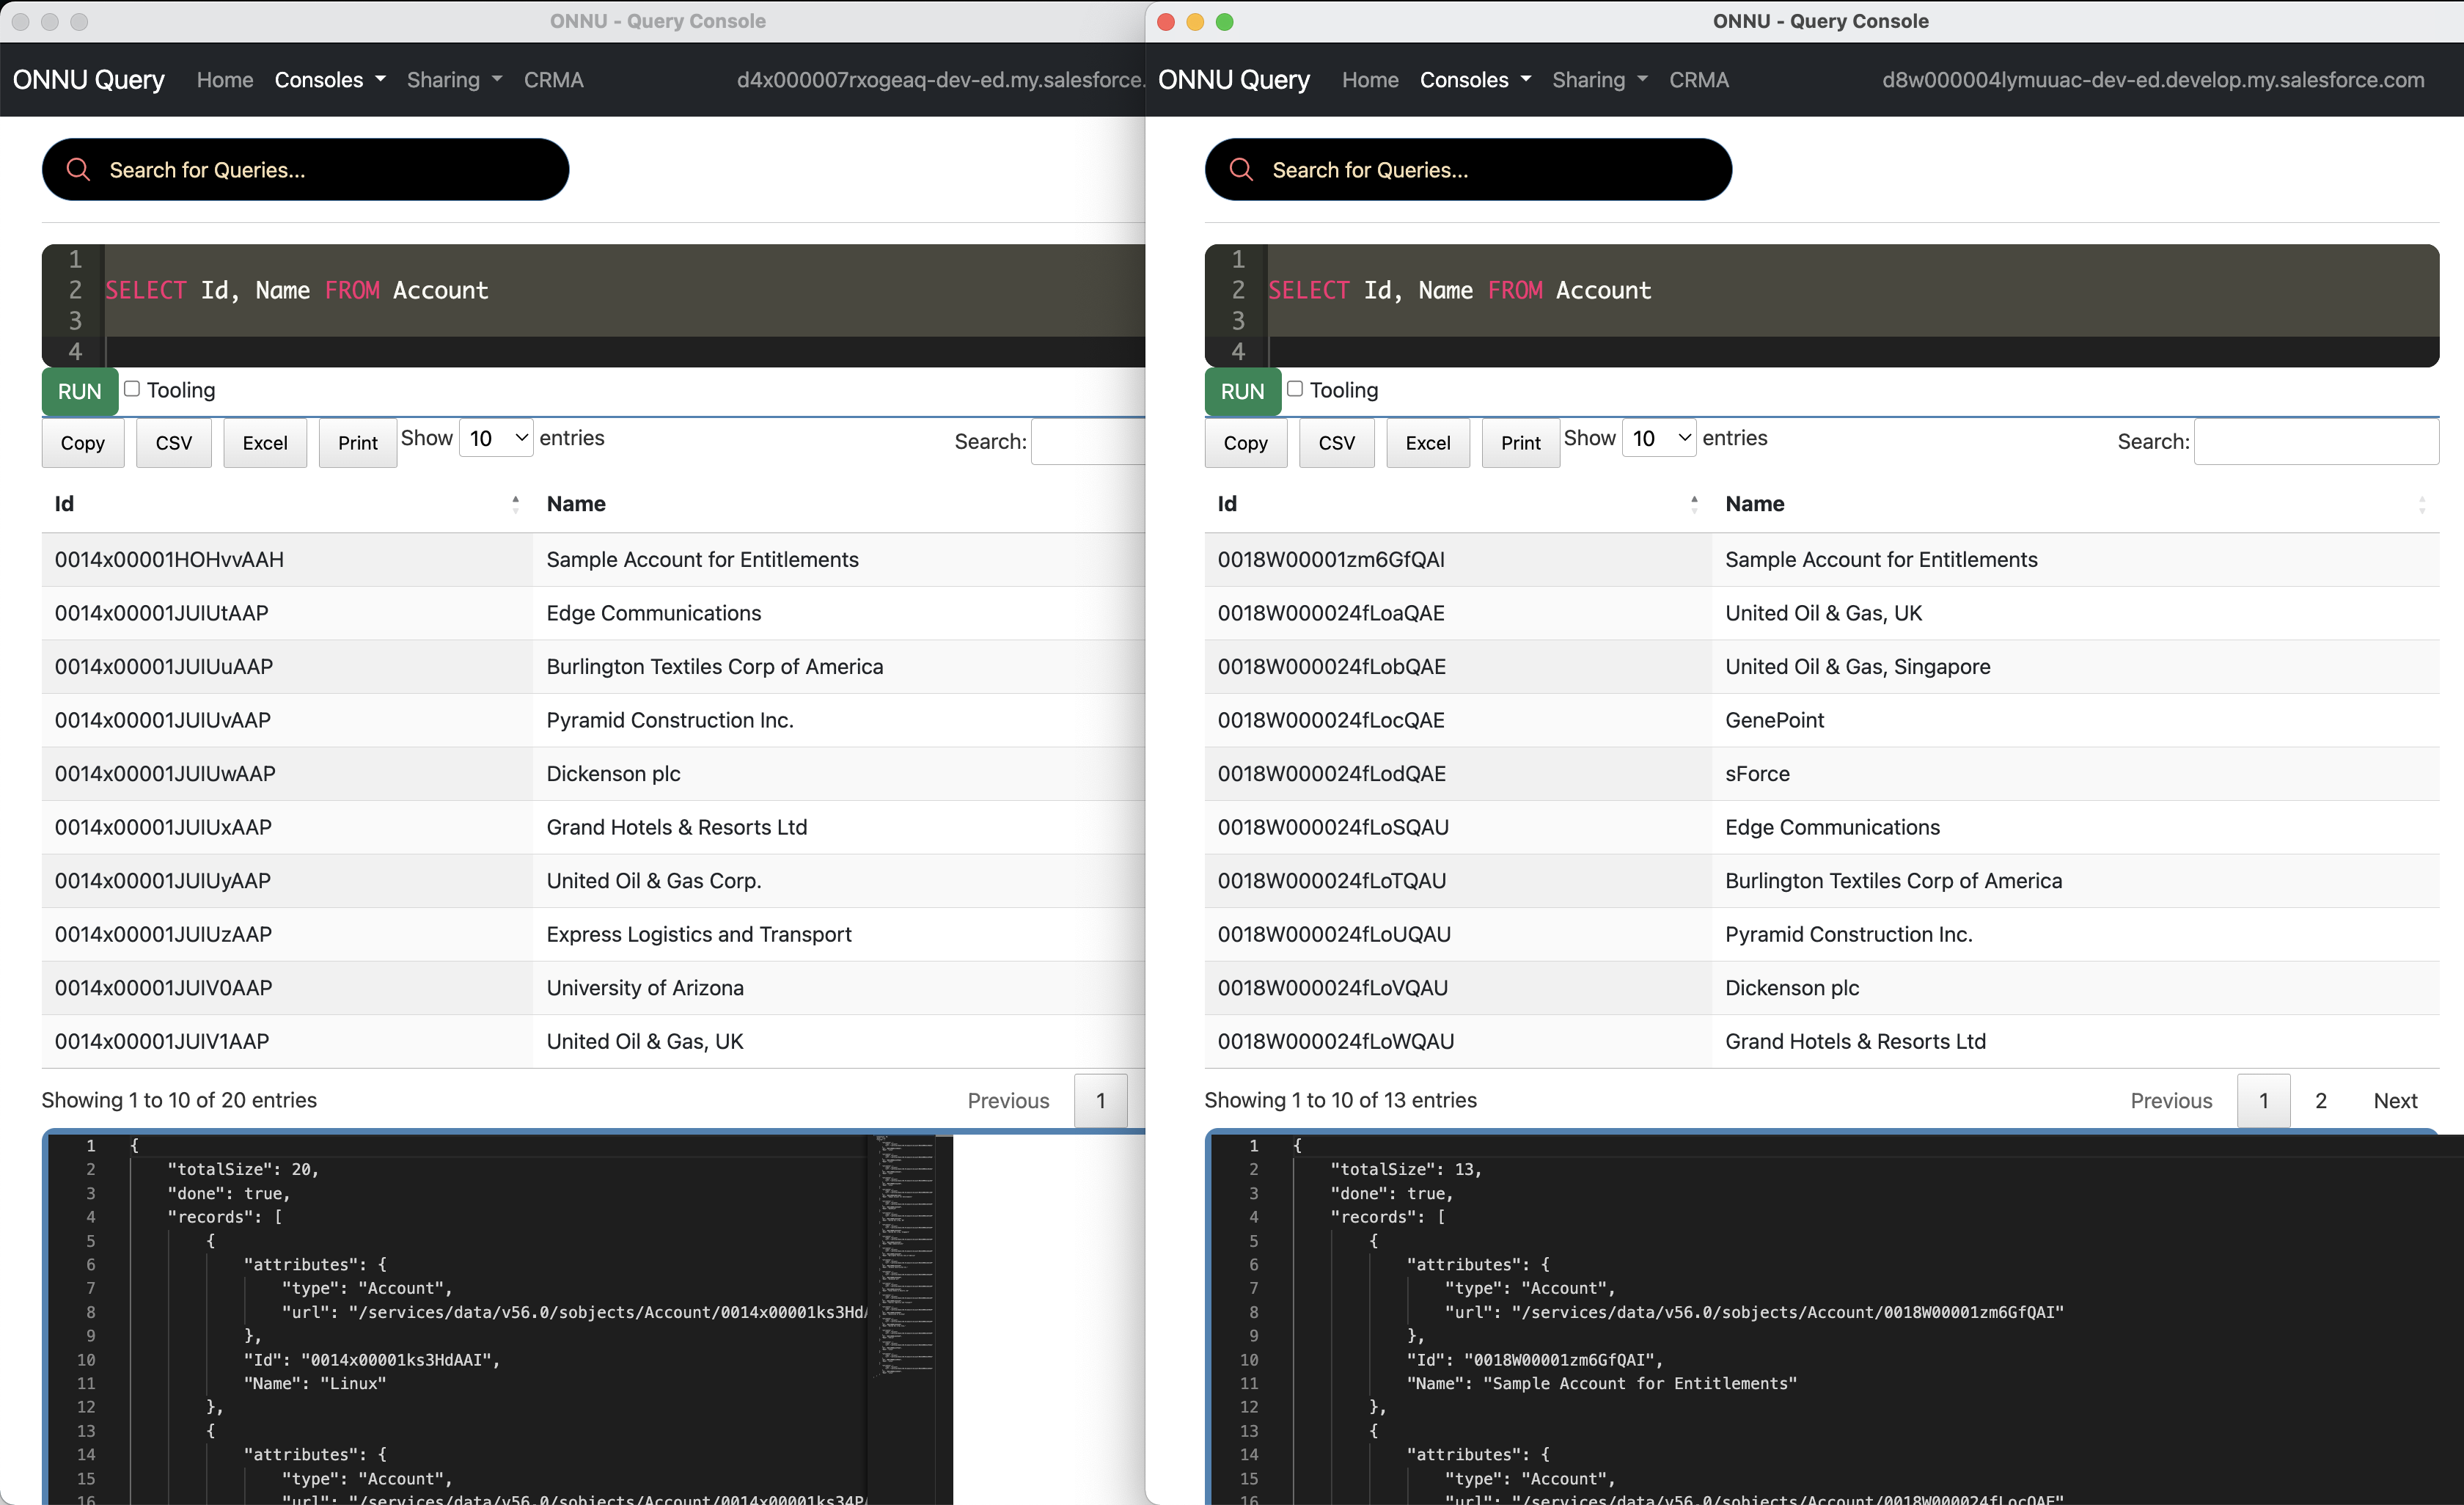Select the Id 0018W00001zm6GfQAI cell

pyautogui.click(x=1458, y=559)
